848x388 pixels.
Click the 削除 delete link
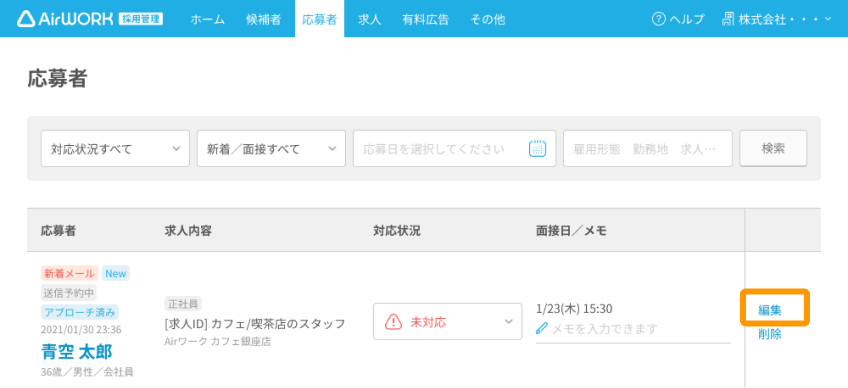point(770,334)
